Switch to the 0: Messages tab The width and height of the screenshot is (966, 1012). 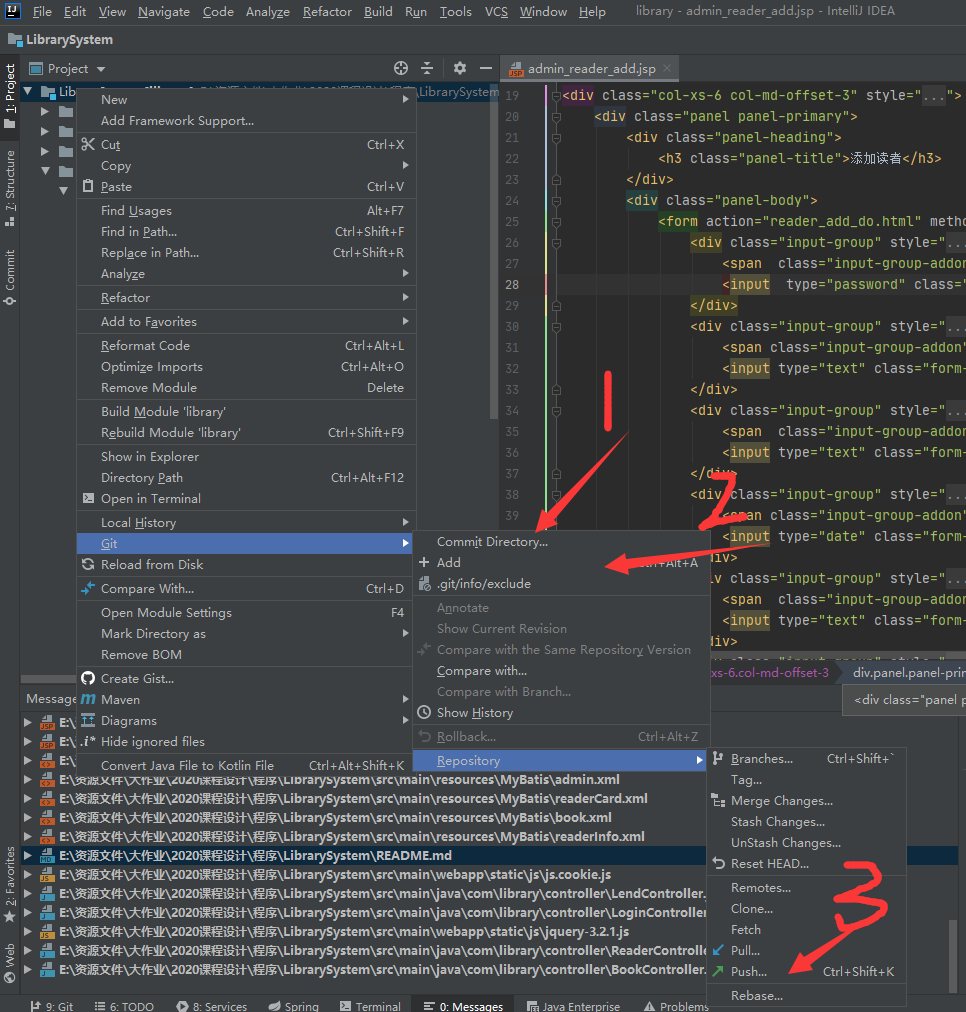click(x=463, y=1006)
